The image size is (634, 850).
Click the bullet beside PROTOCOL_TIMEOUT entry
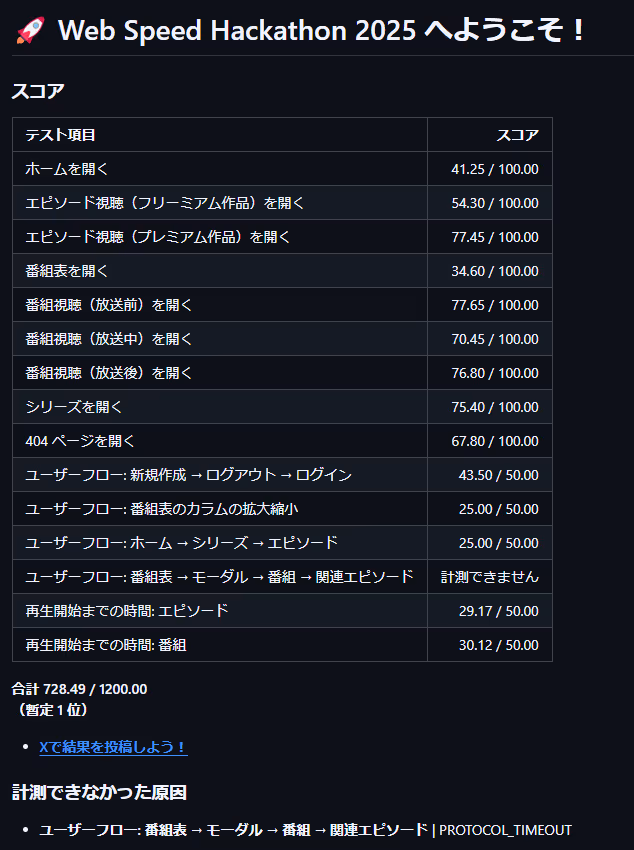click(26, 828)
